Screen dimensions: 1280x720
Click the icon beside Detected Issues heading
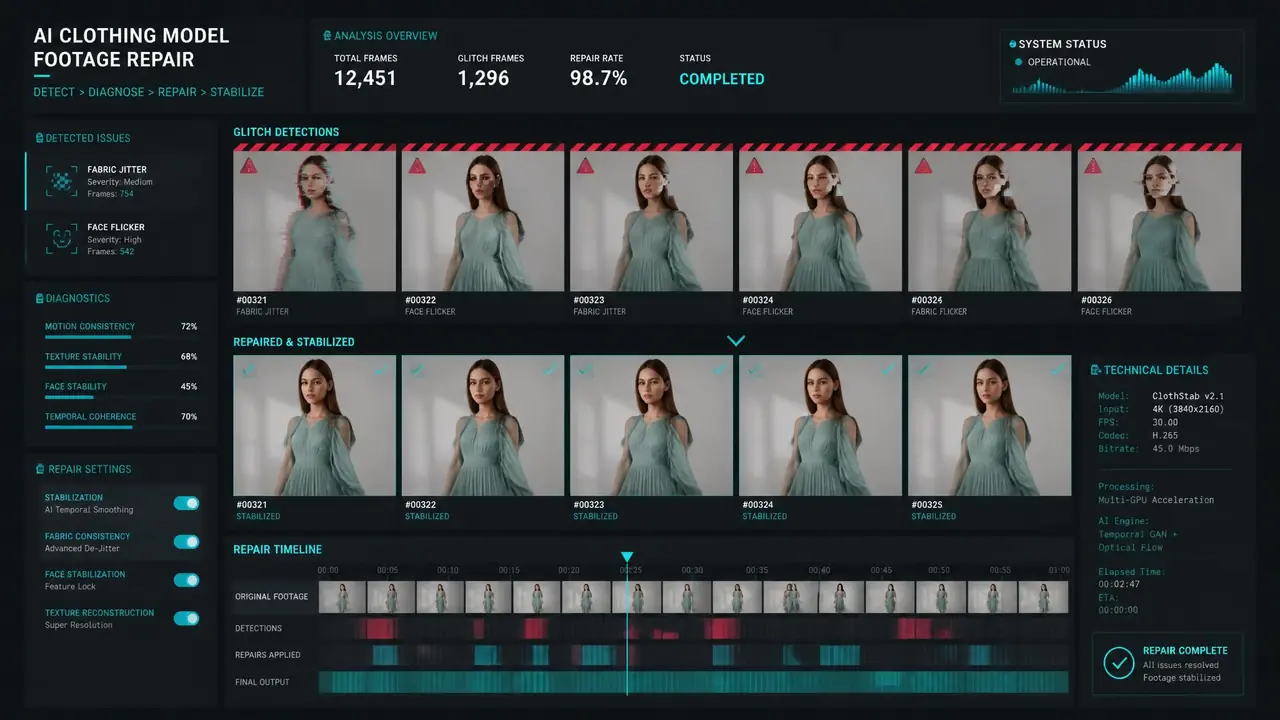click(x=38, y=138)
